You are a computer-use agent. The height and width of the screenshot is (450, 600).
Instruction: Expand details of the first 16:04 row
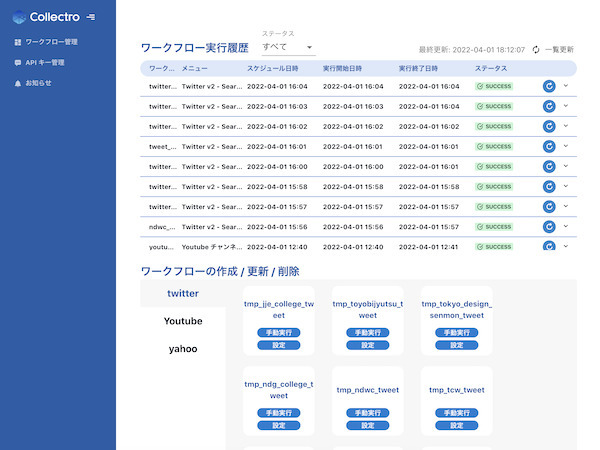566,86
